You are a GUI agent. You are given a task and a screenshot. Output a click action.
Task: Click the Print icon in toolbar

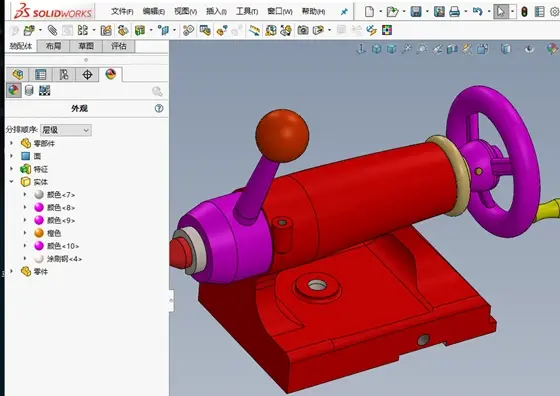tap(454, 12)
